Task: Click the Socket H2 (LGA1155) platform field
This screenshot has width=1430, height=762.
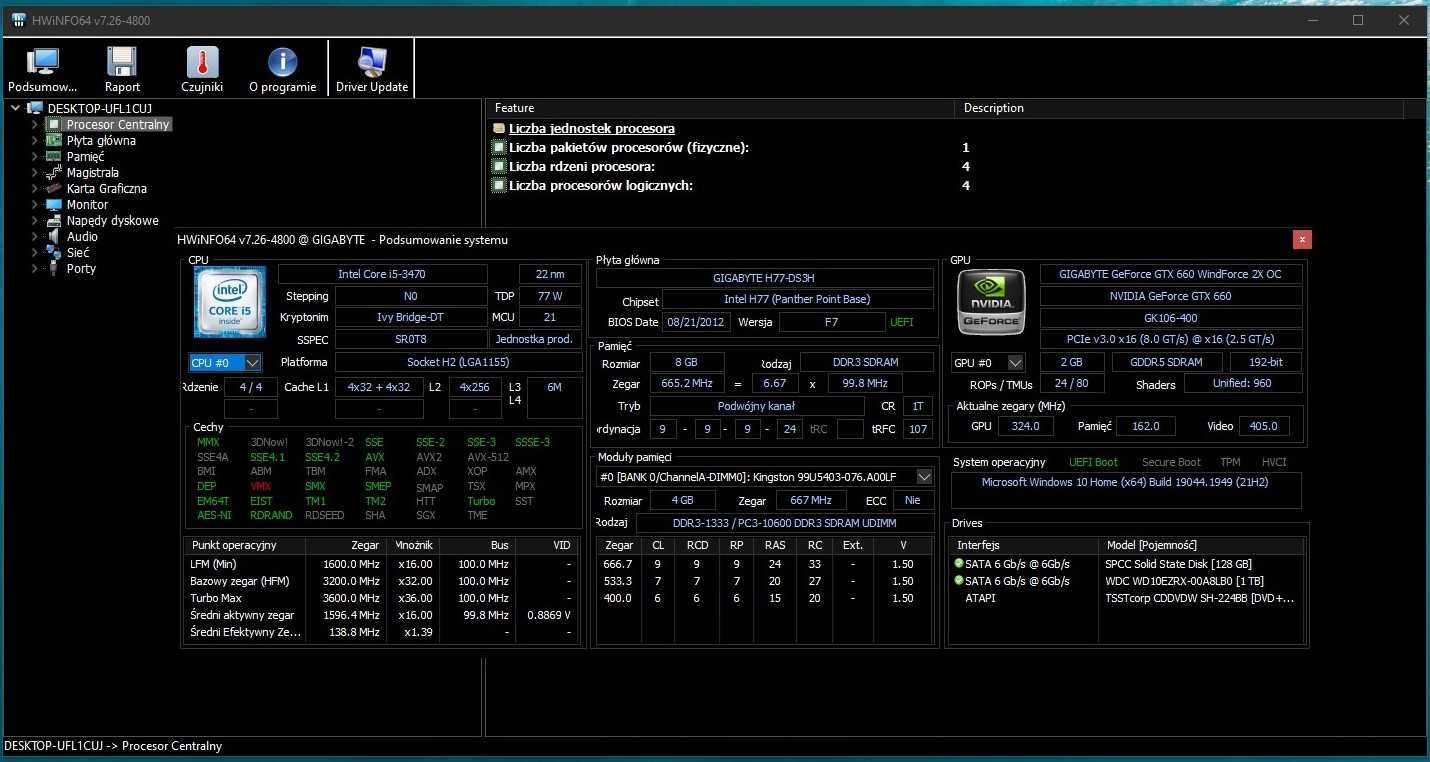Action: click(x=458, y=362)
